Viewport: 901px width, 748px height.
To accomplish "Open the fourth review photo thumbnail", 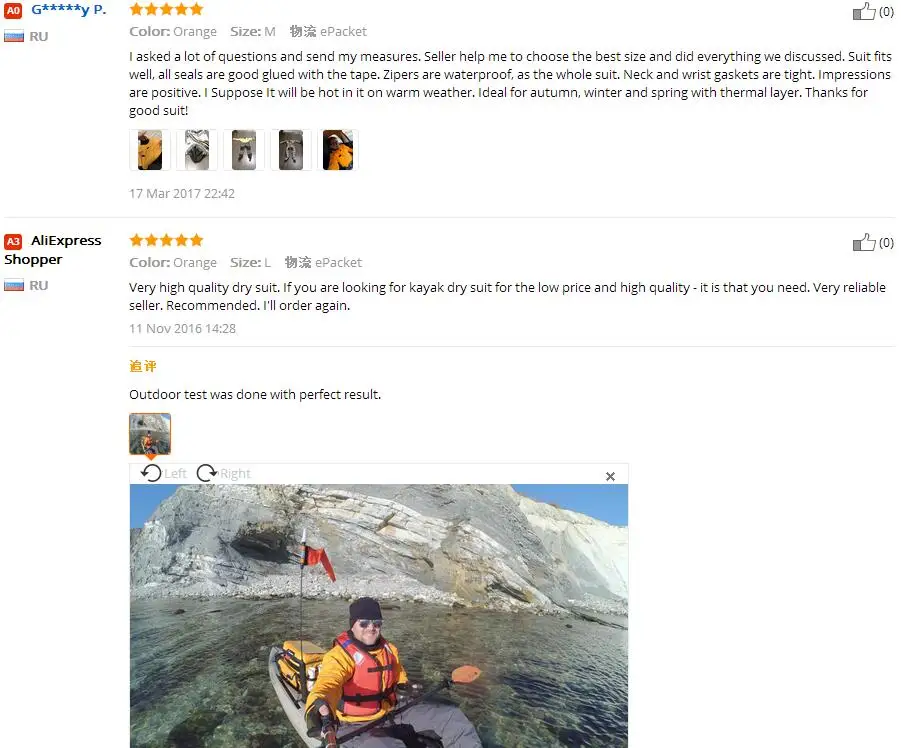I will (x=291, y=150).
